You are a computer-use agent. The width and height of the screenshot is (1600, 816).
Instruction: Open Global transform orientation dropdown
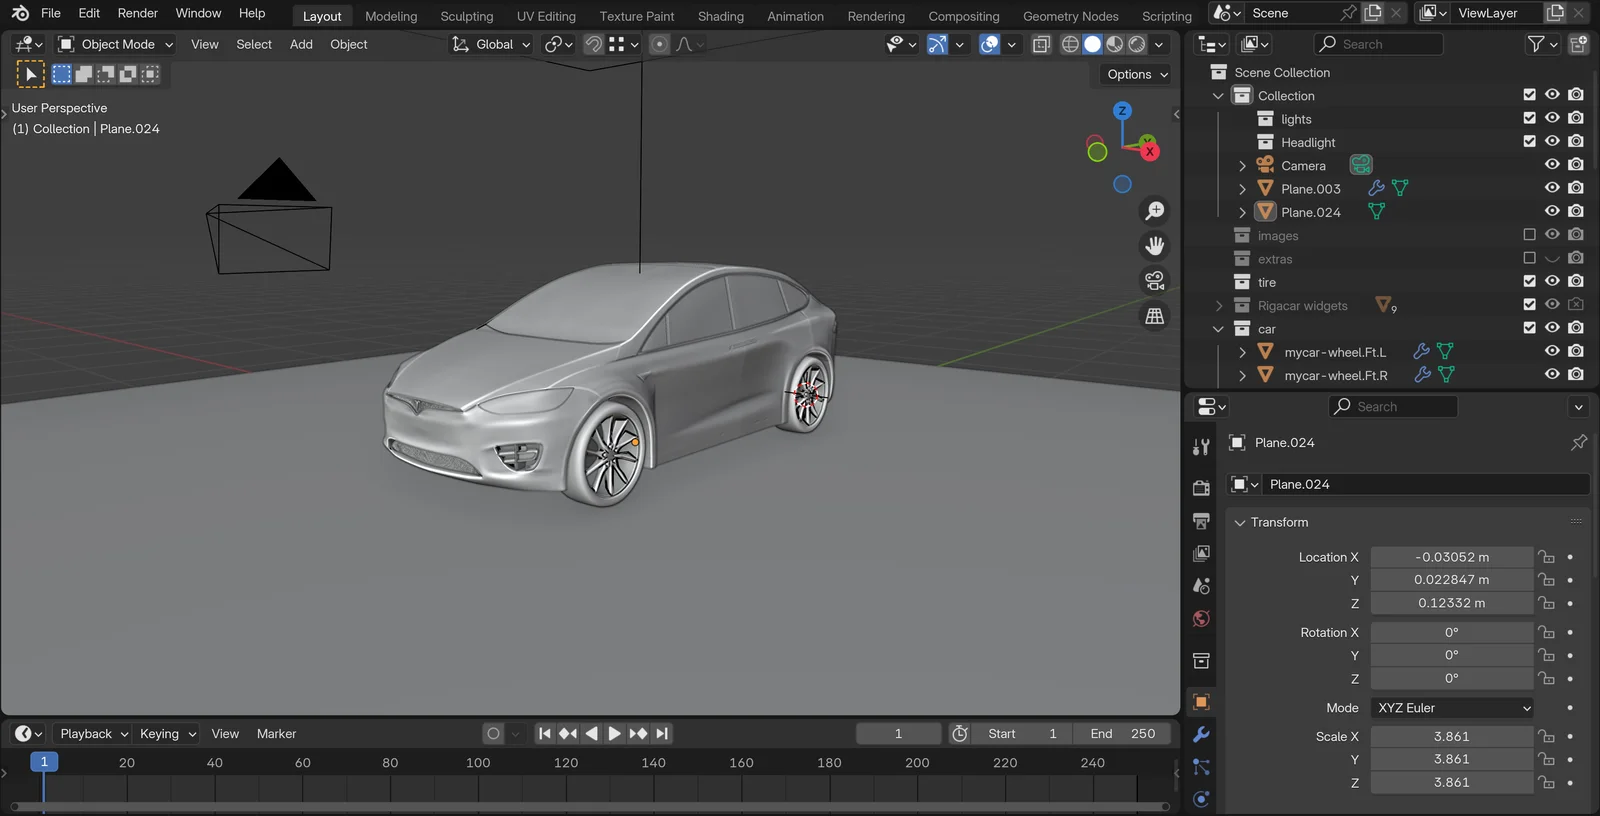coord(491,44)
